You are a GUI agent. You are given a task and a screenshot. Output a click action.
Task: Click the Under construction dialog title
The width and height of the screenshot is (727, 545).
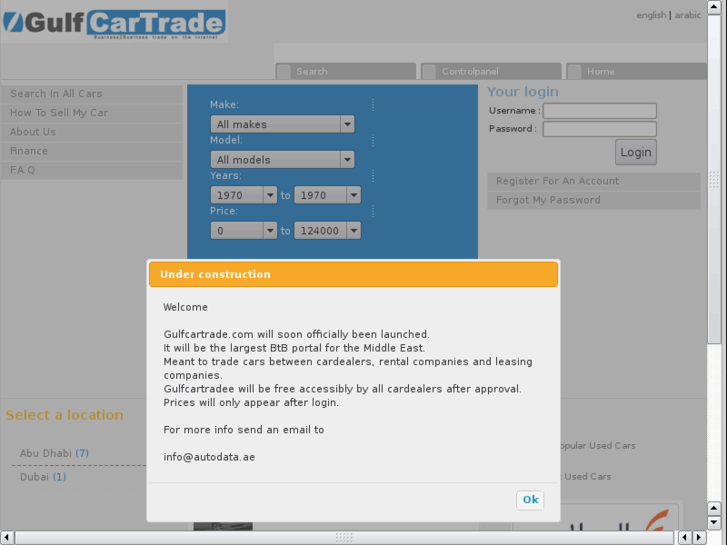215,274
